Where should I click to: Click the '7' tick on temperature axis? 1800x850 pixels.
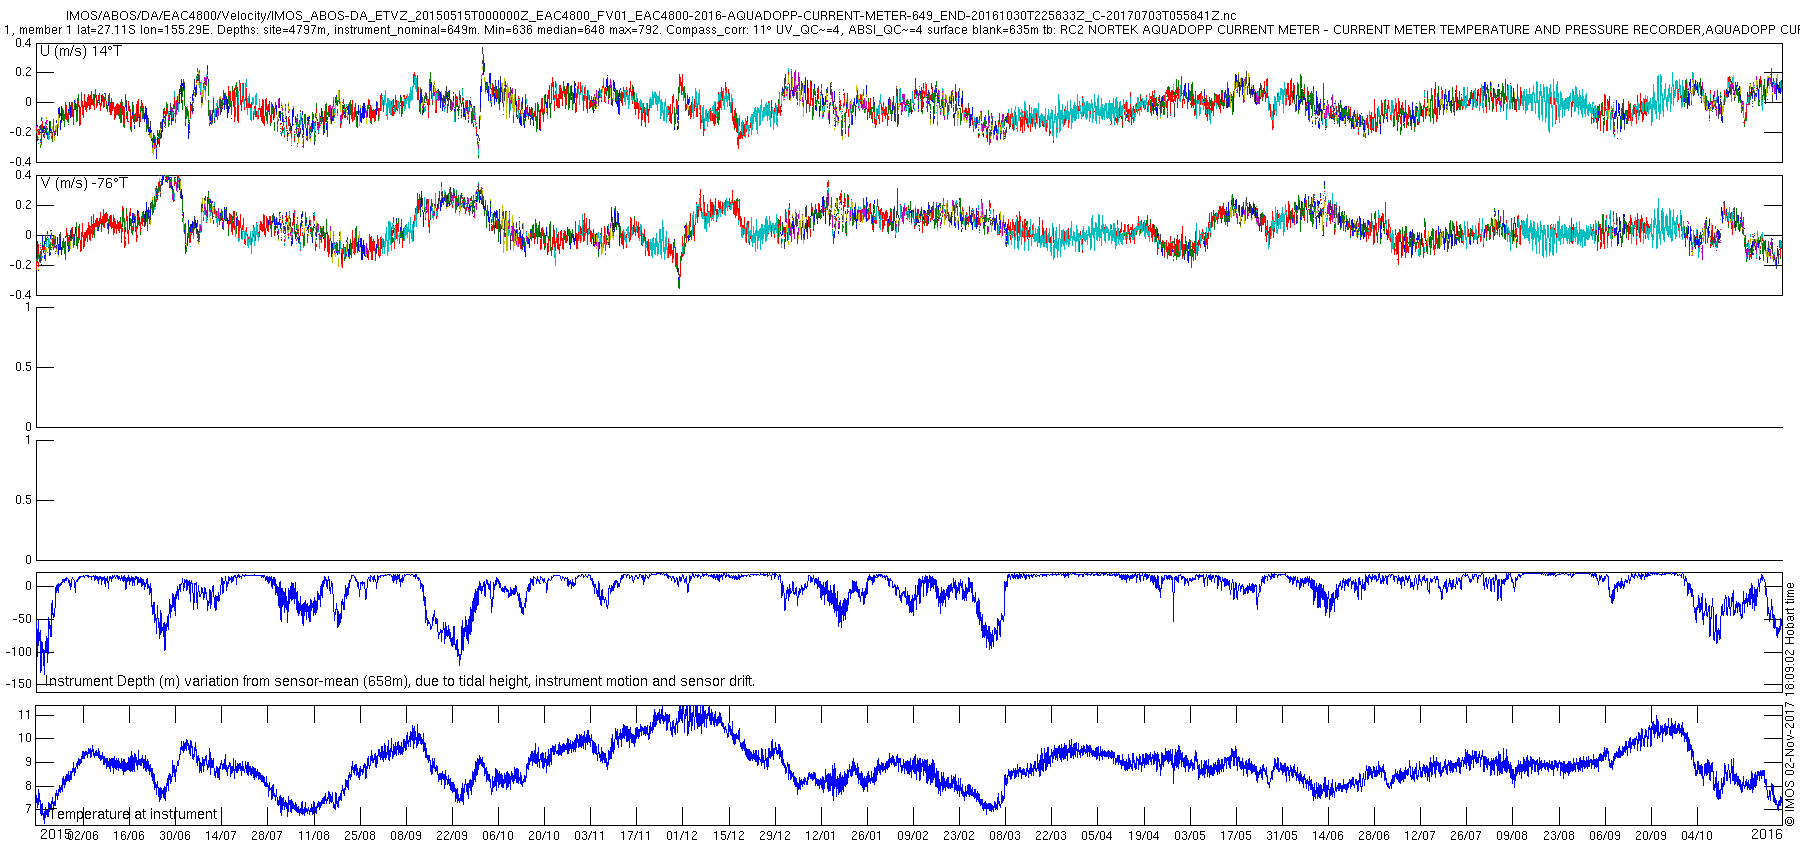(30, 810)
